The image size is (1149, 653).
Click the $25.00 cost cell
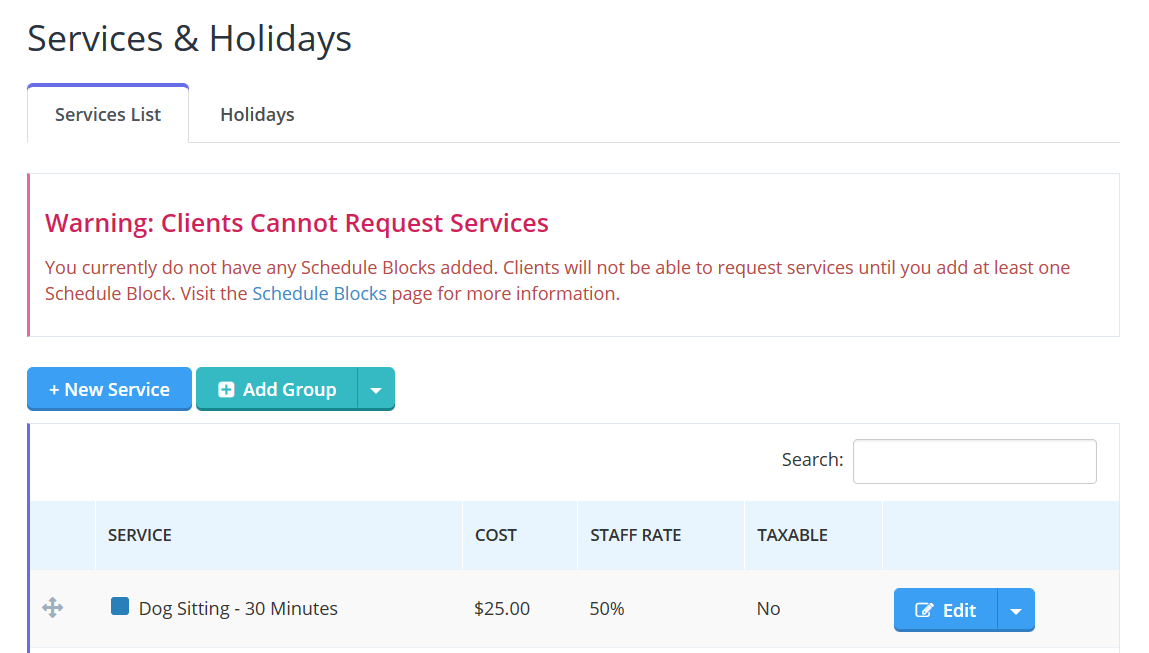502,608
